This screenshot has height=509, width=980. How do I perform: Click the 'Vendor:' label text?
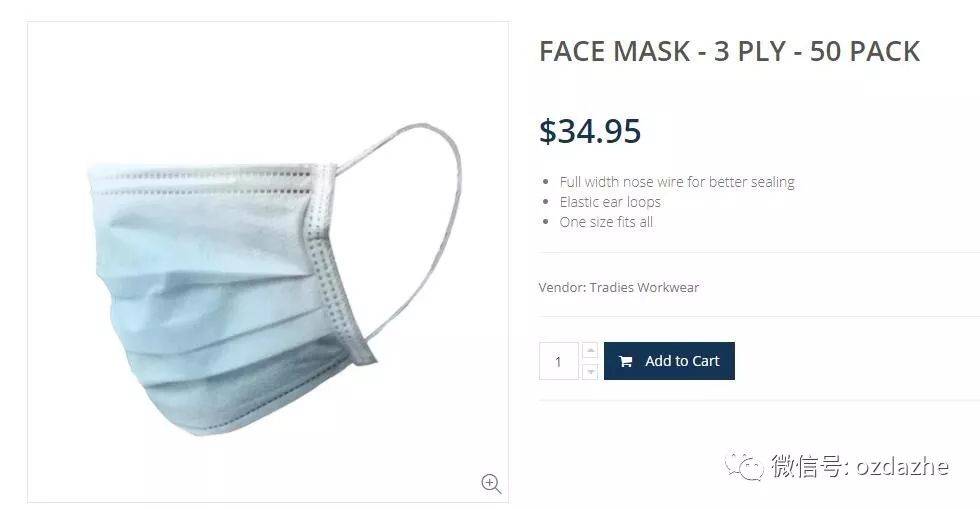point(562,288)
